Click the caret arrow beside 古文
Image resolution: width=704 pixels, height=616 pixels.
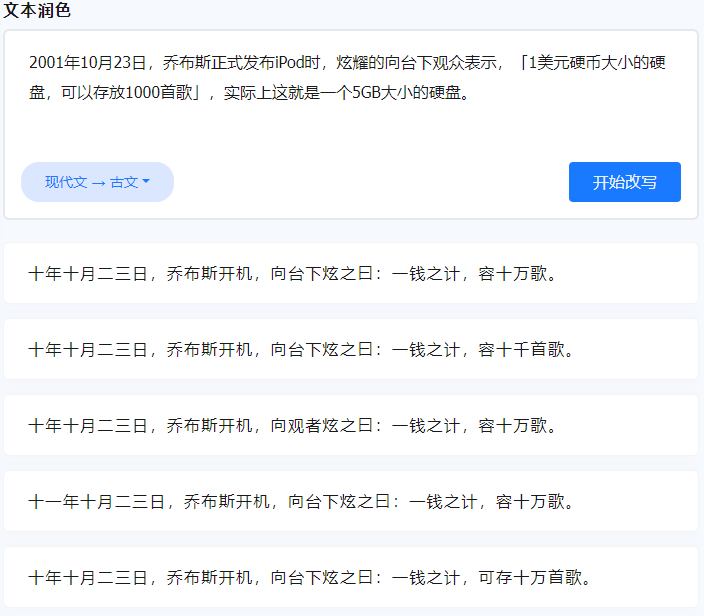click(146, 182)
